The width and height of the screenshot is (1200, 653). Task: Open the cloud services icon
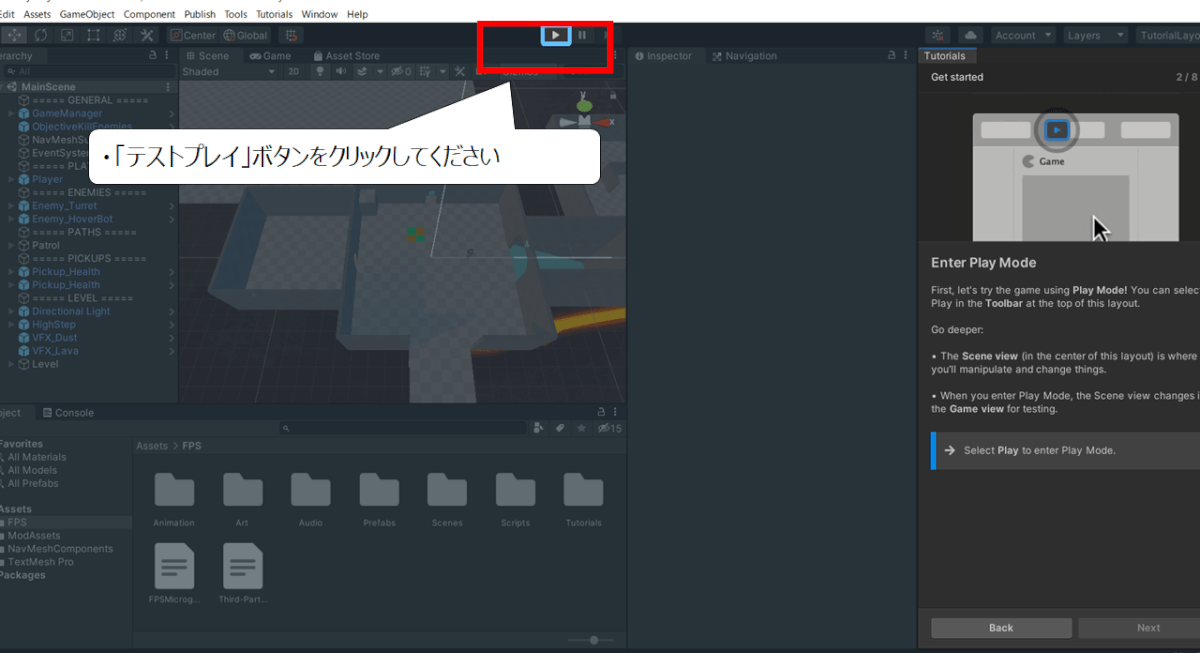click(x=969, y=35)
